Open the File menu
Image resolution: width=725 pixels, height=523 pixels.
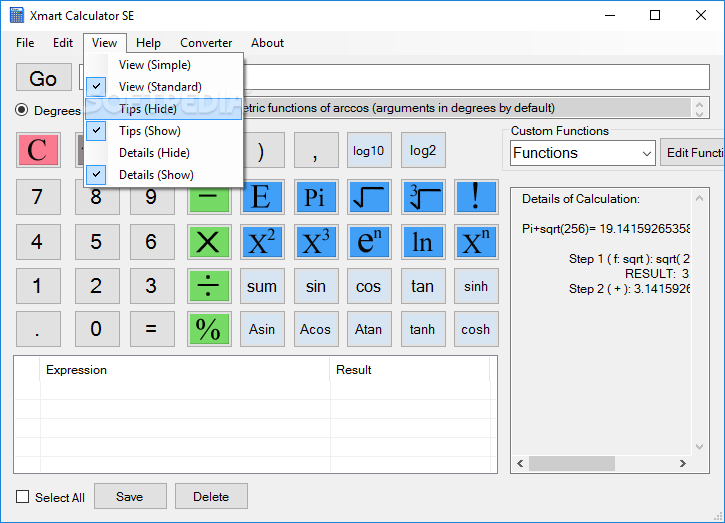[x=25, y=43]
